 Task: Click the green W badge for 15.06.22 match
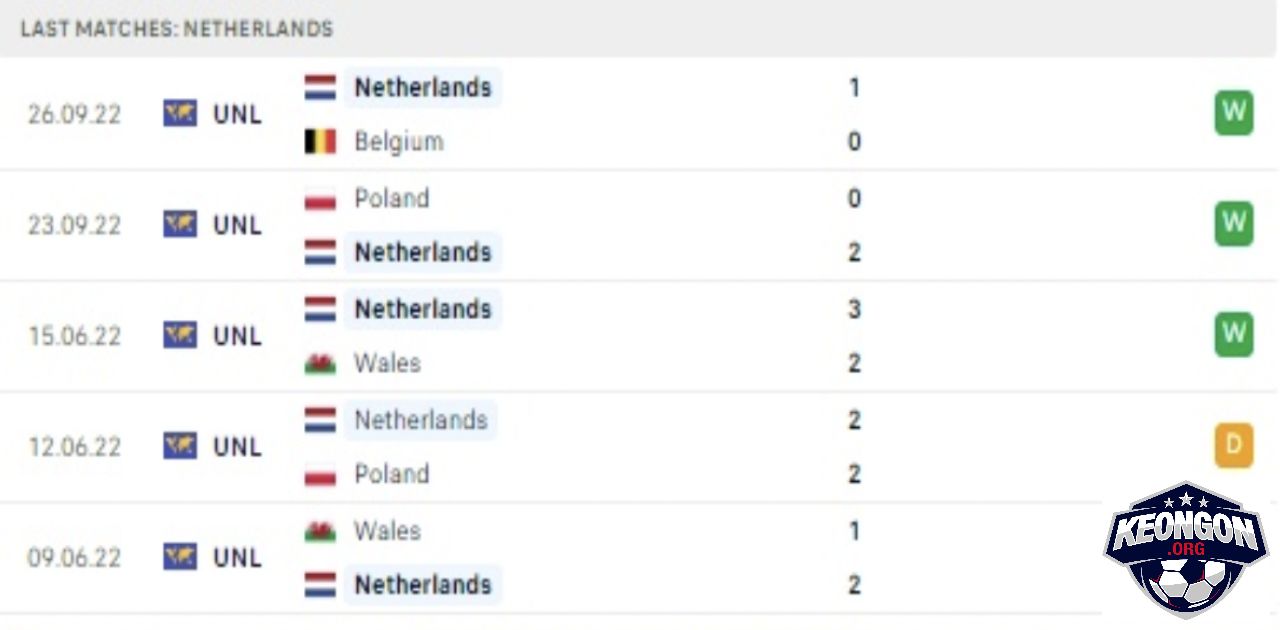[x=1234, y=335]
